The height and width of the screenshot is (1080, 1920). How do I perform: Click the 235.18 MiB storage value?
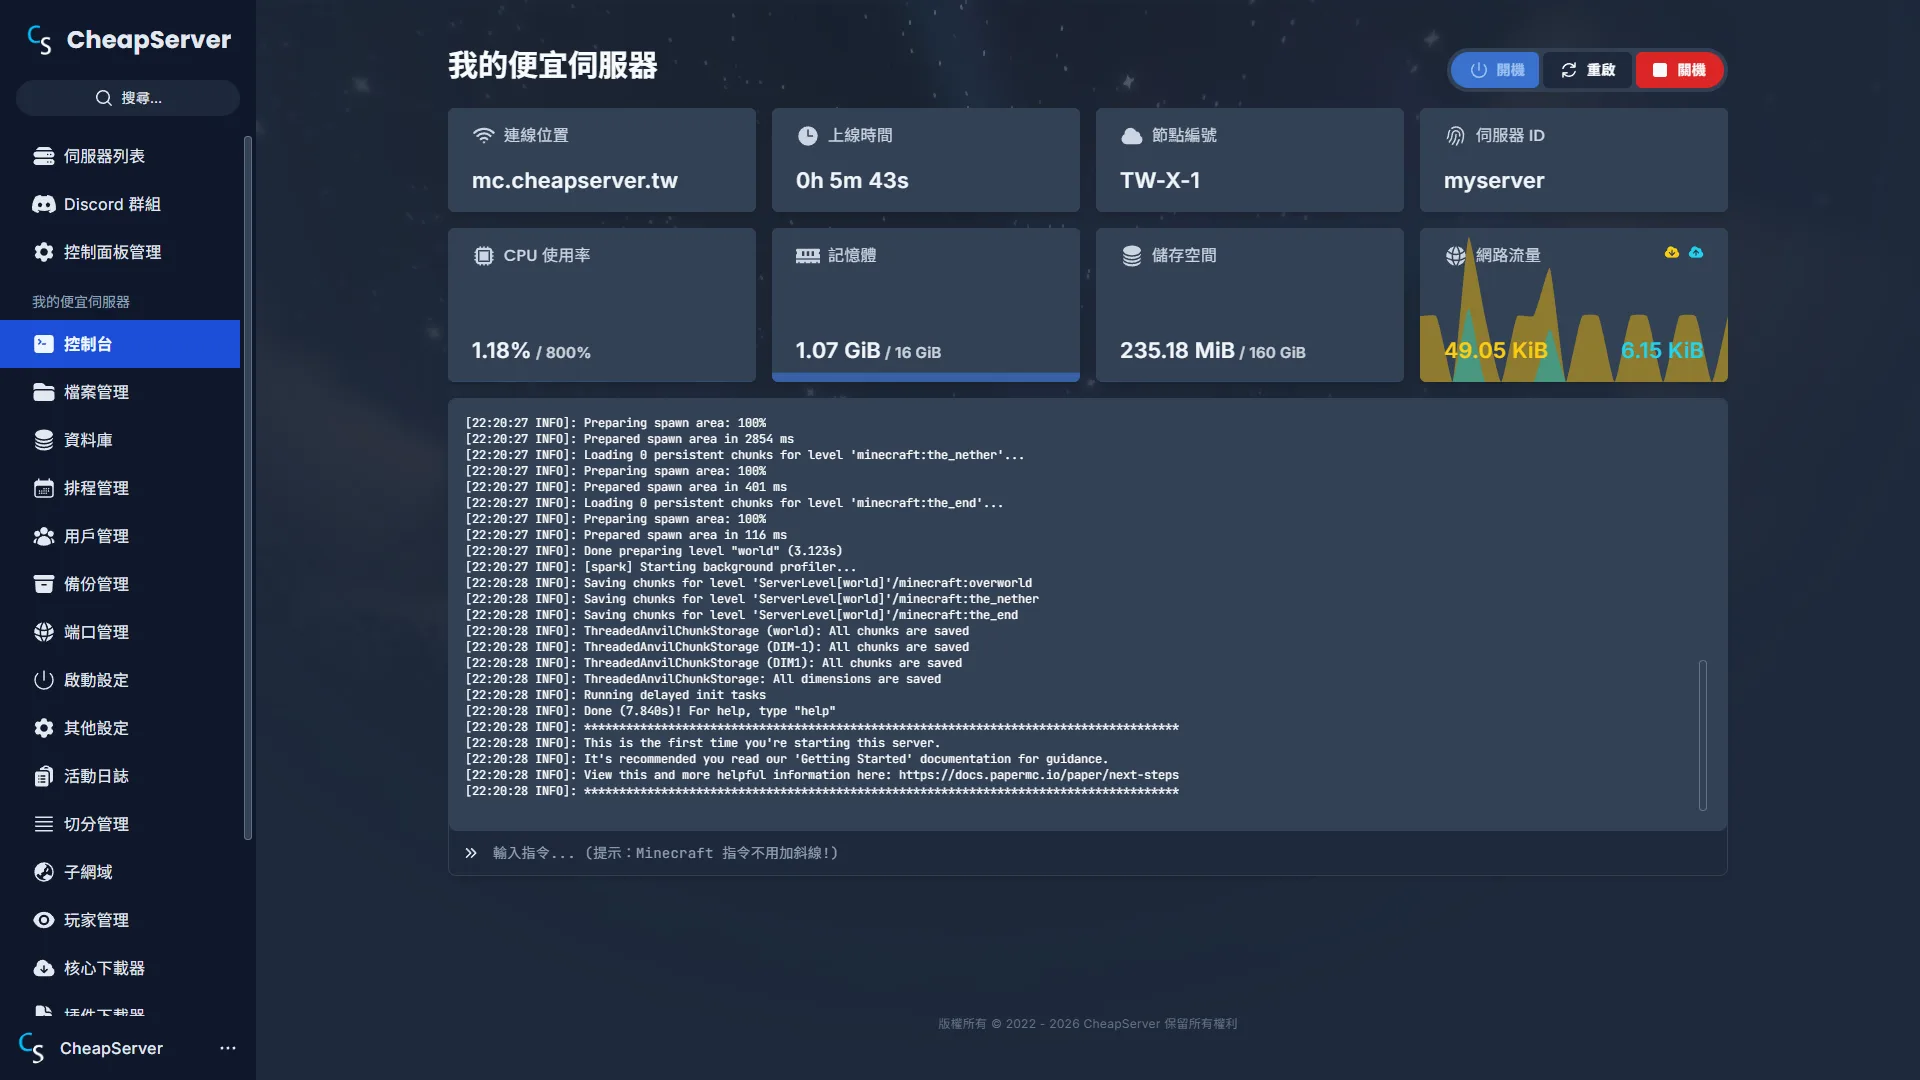[1177, 351]
